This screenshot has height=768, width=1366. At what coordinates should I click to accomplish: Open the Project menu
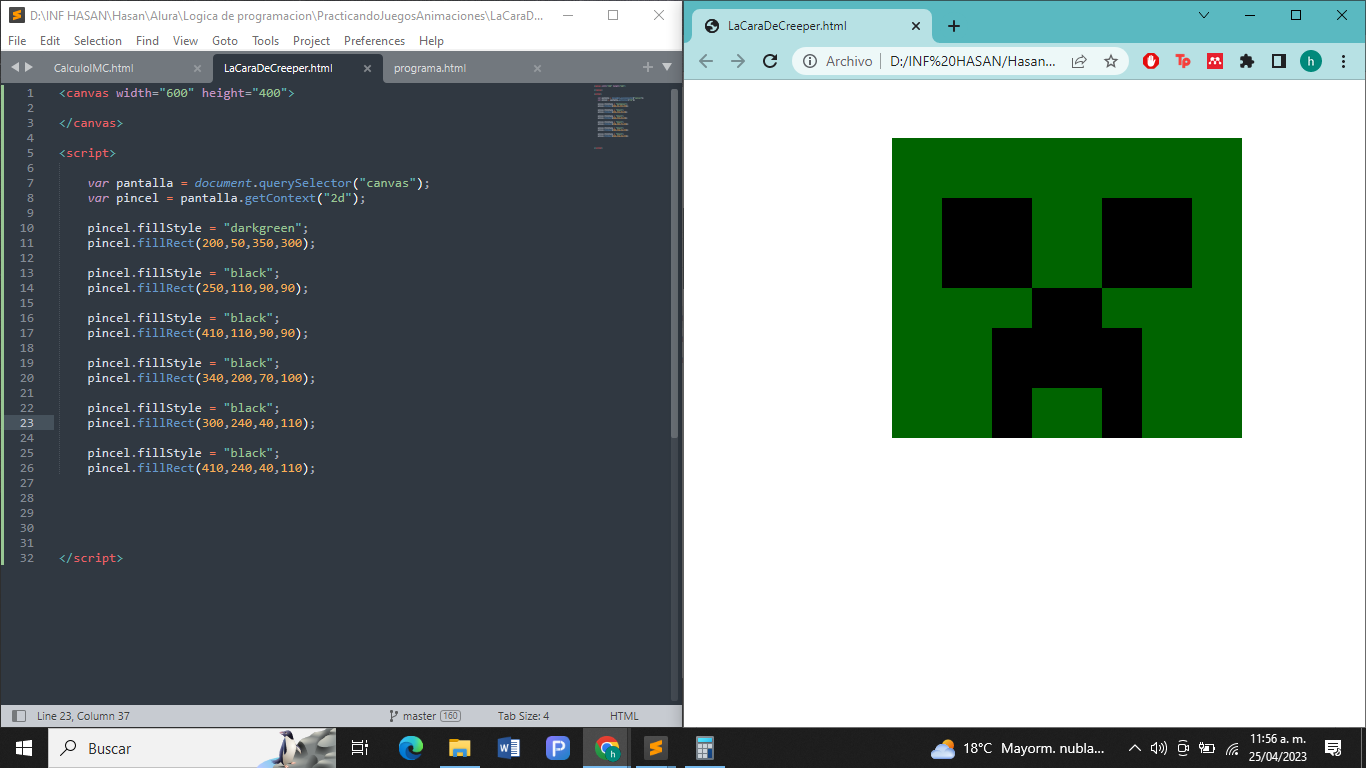tap(312, 41)
